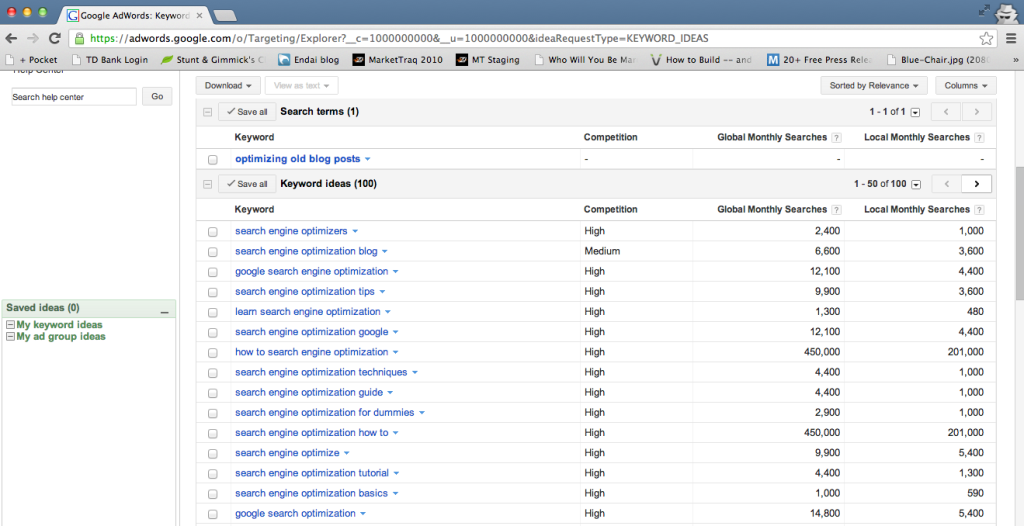Collapse the Keyword ideas section
The width and height of the screenshot is (1024, 526).
pos(207,184)
